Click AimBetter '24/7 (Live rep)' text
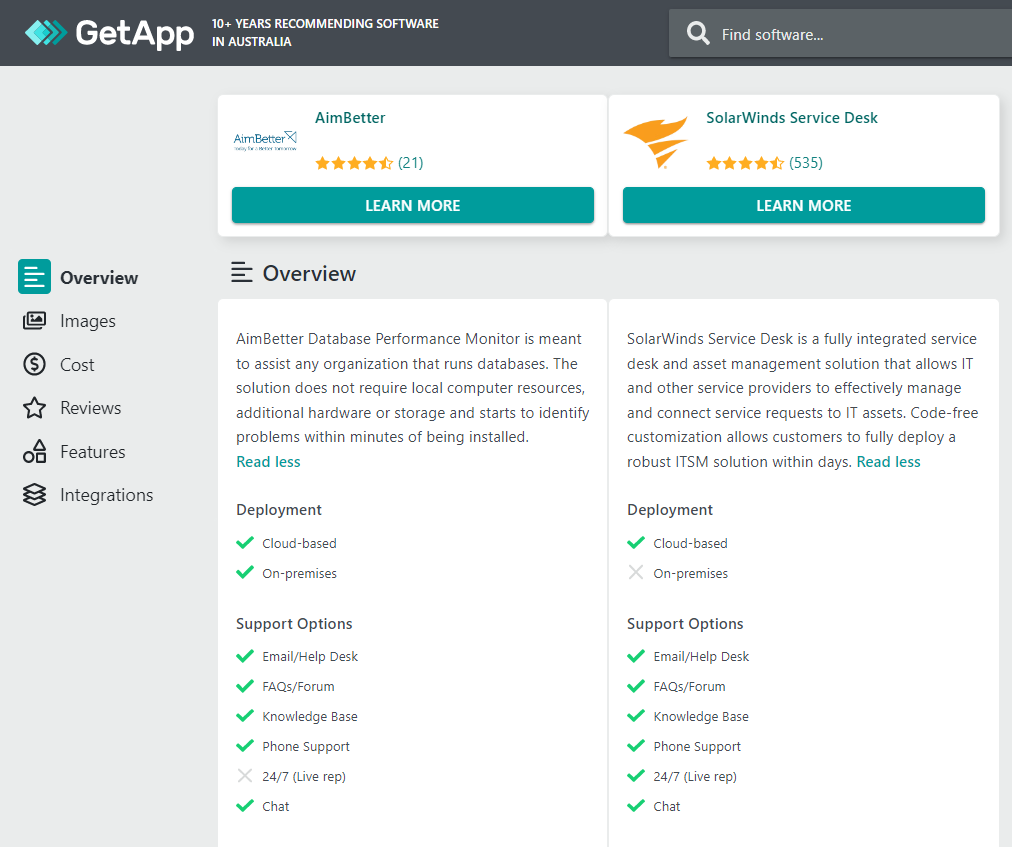Screen dimensions: 1012x847 click(x=304, y=777)
